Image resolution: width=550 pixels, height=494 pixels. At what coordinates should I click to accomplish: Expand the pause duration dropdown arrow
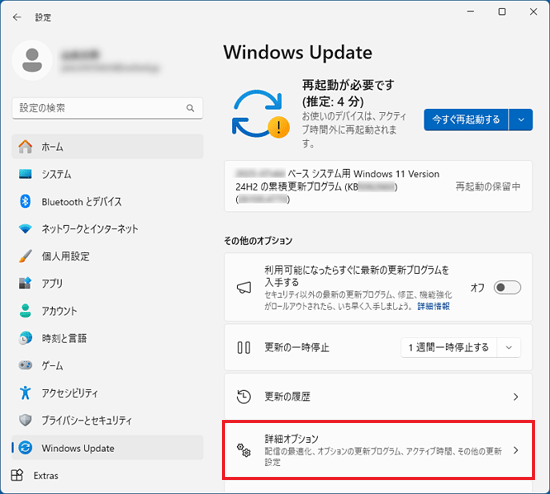(509, 347)
